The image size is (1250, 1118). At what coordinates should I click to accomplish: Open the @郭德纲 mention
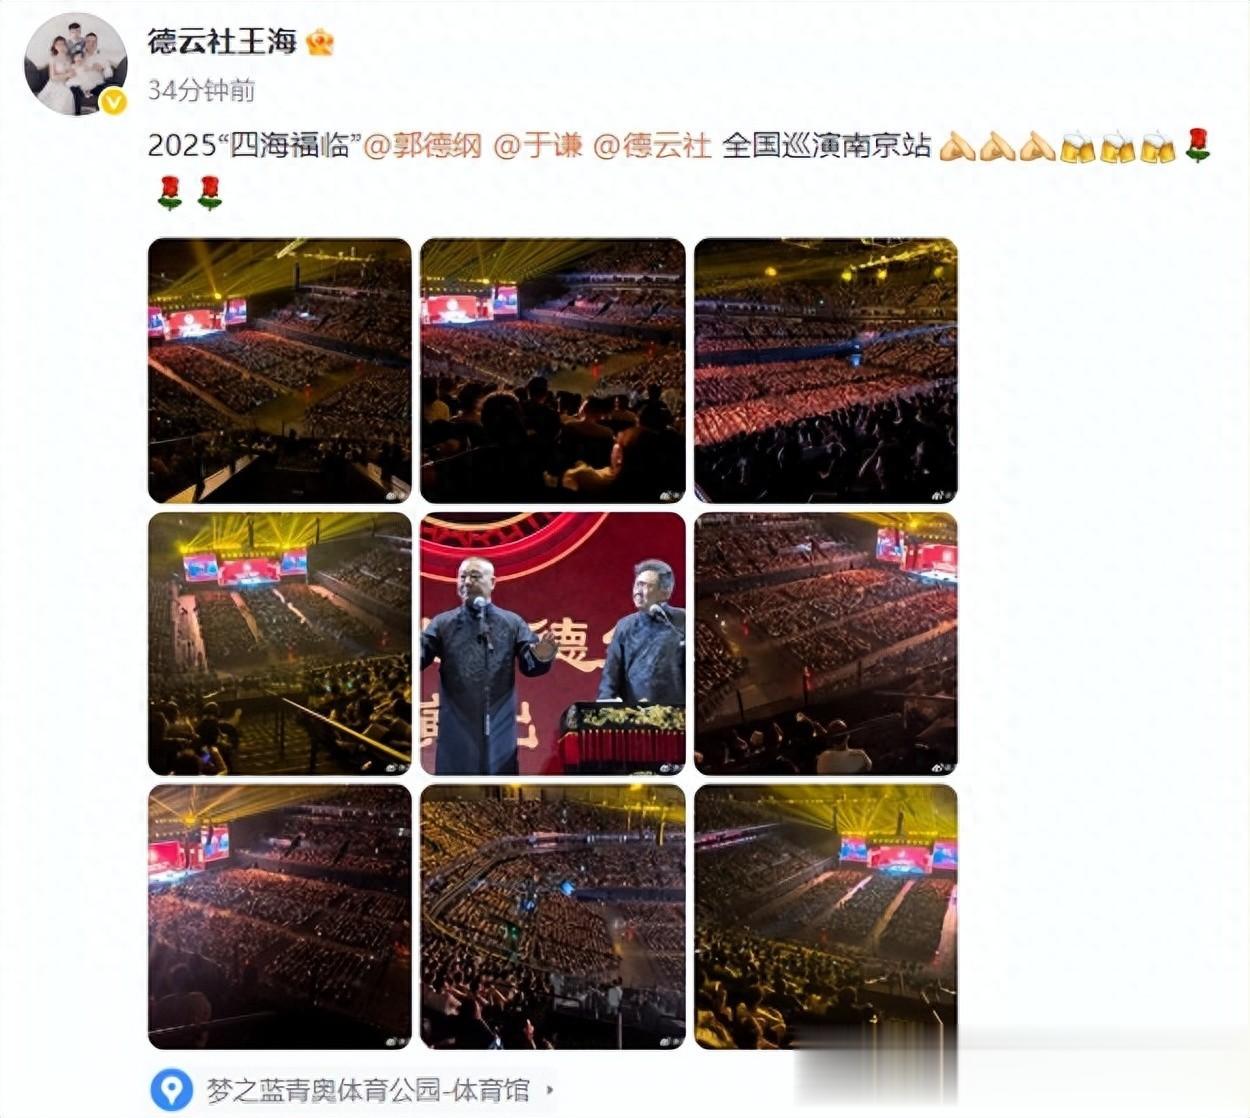[x=421, y=146]
